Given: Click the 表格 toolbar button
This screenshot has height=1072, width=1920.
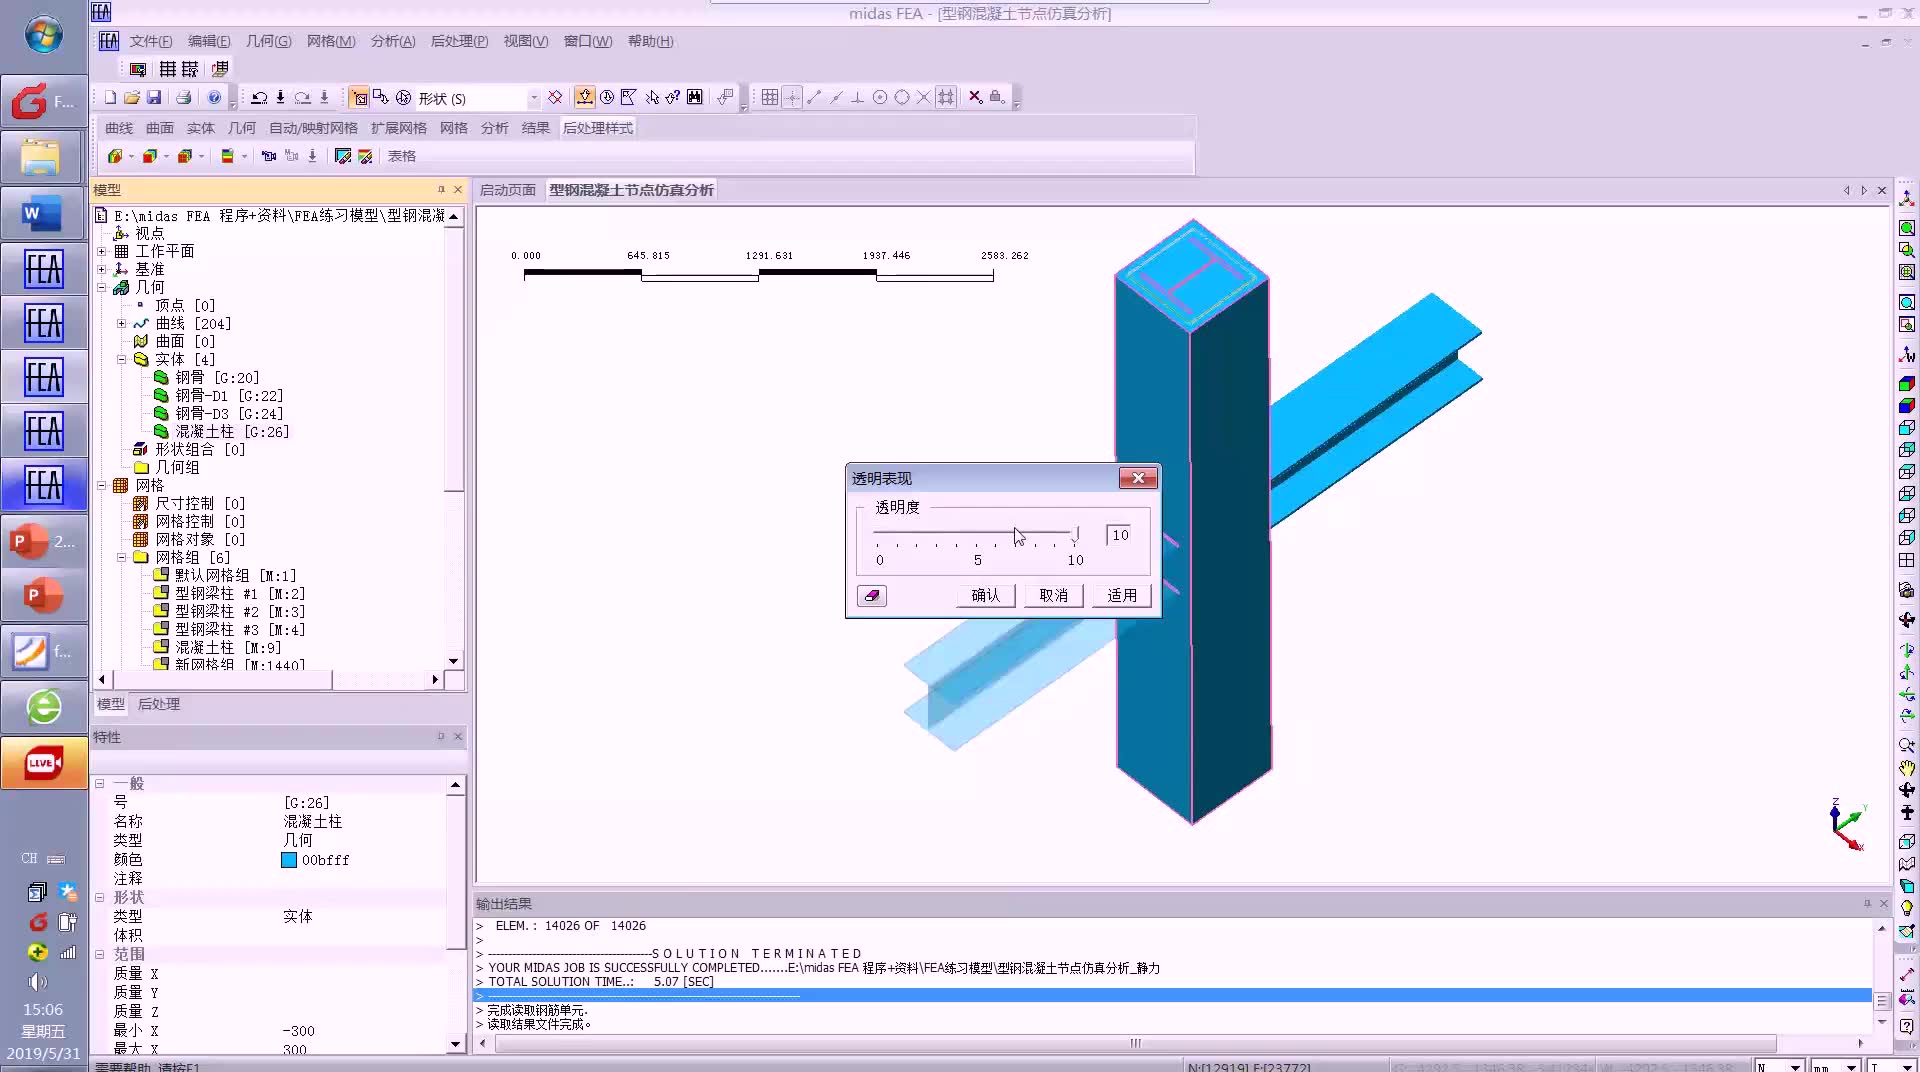Looking at the screenshot, I should click(x=402, y=156).
